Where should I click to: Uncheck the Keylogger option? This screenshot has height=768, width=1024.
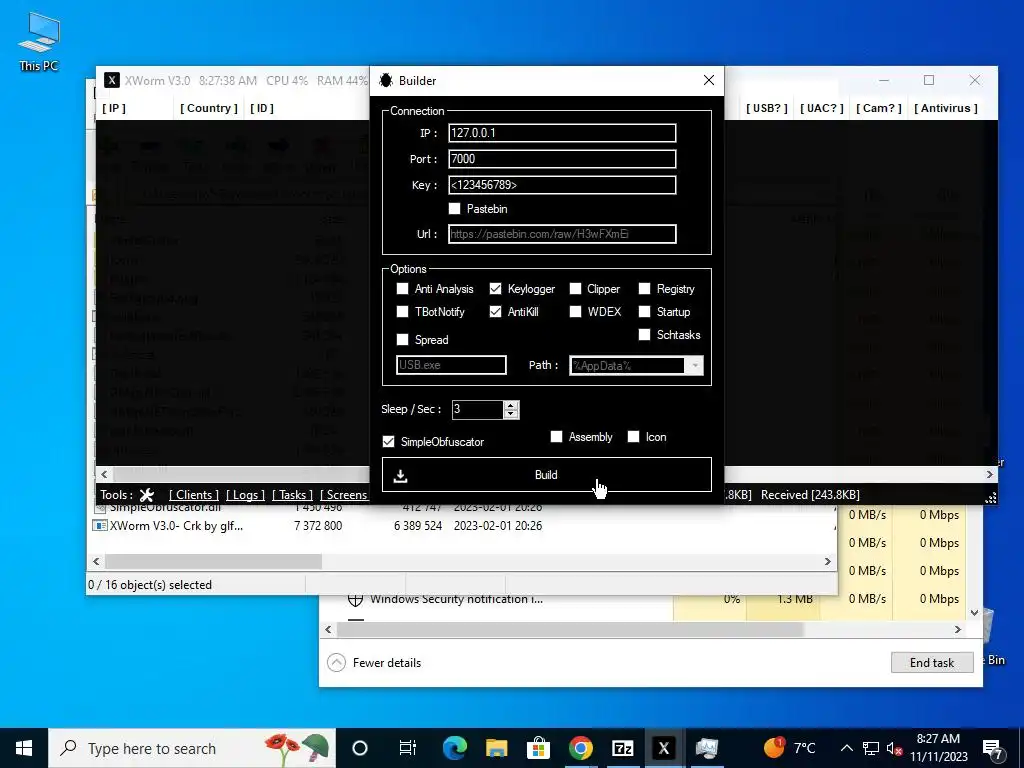coord(495,289)
